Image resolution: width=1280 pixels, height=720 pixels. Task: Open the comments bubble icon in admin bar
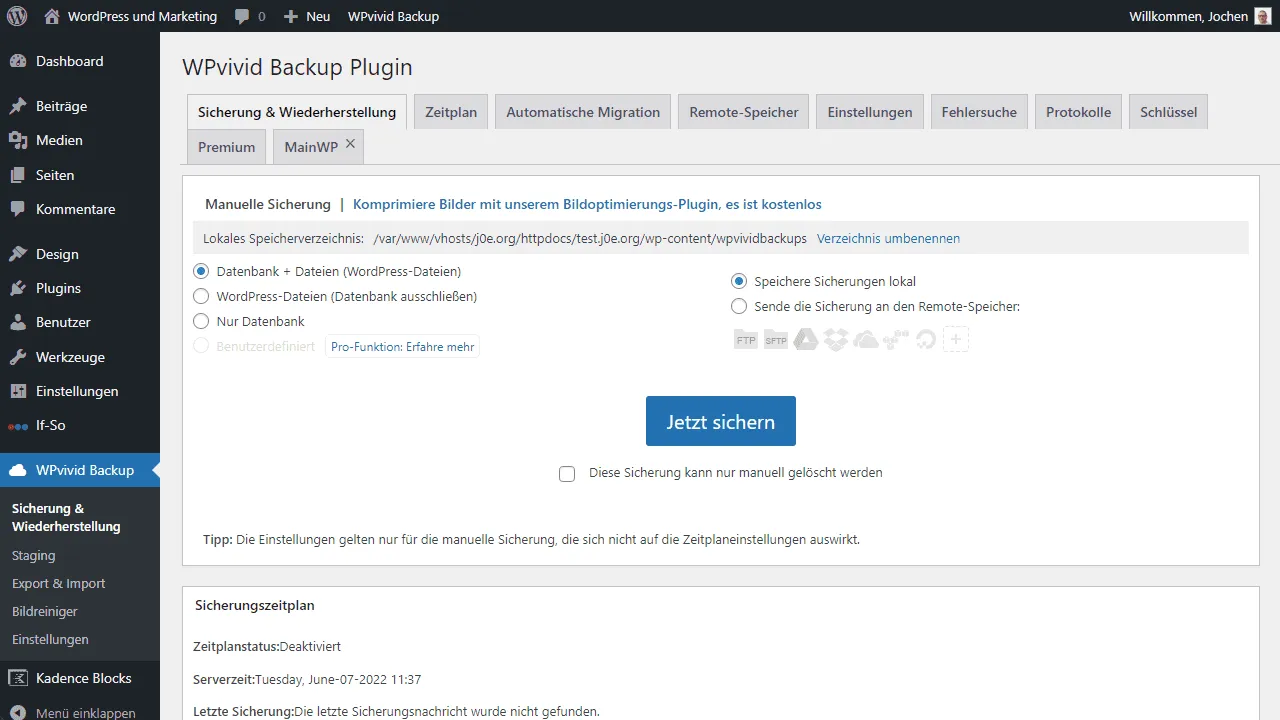(x=242, y=17)
